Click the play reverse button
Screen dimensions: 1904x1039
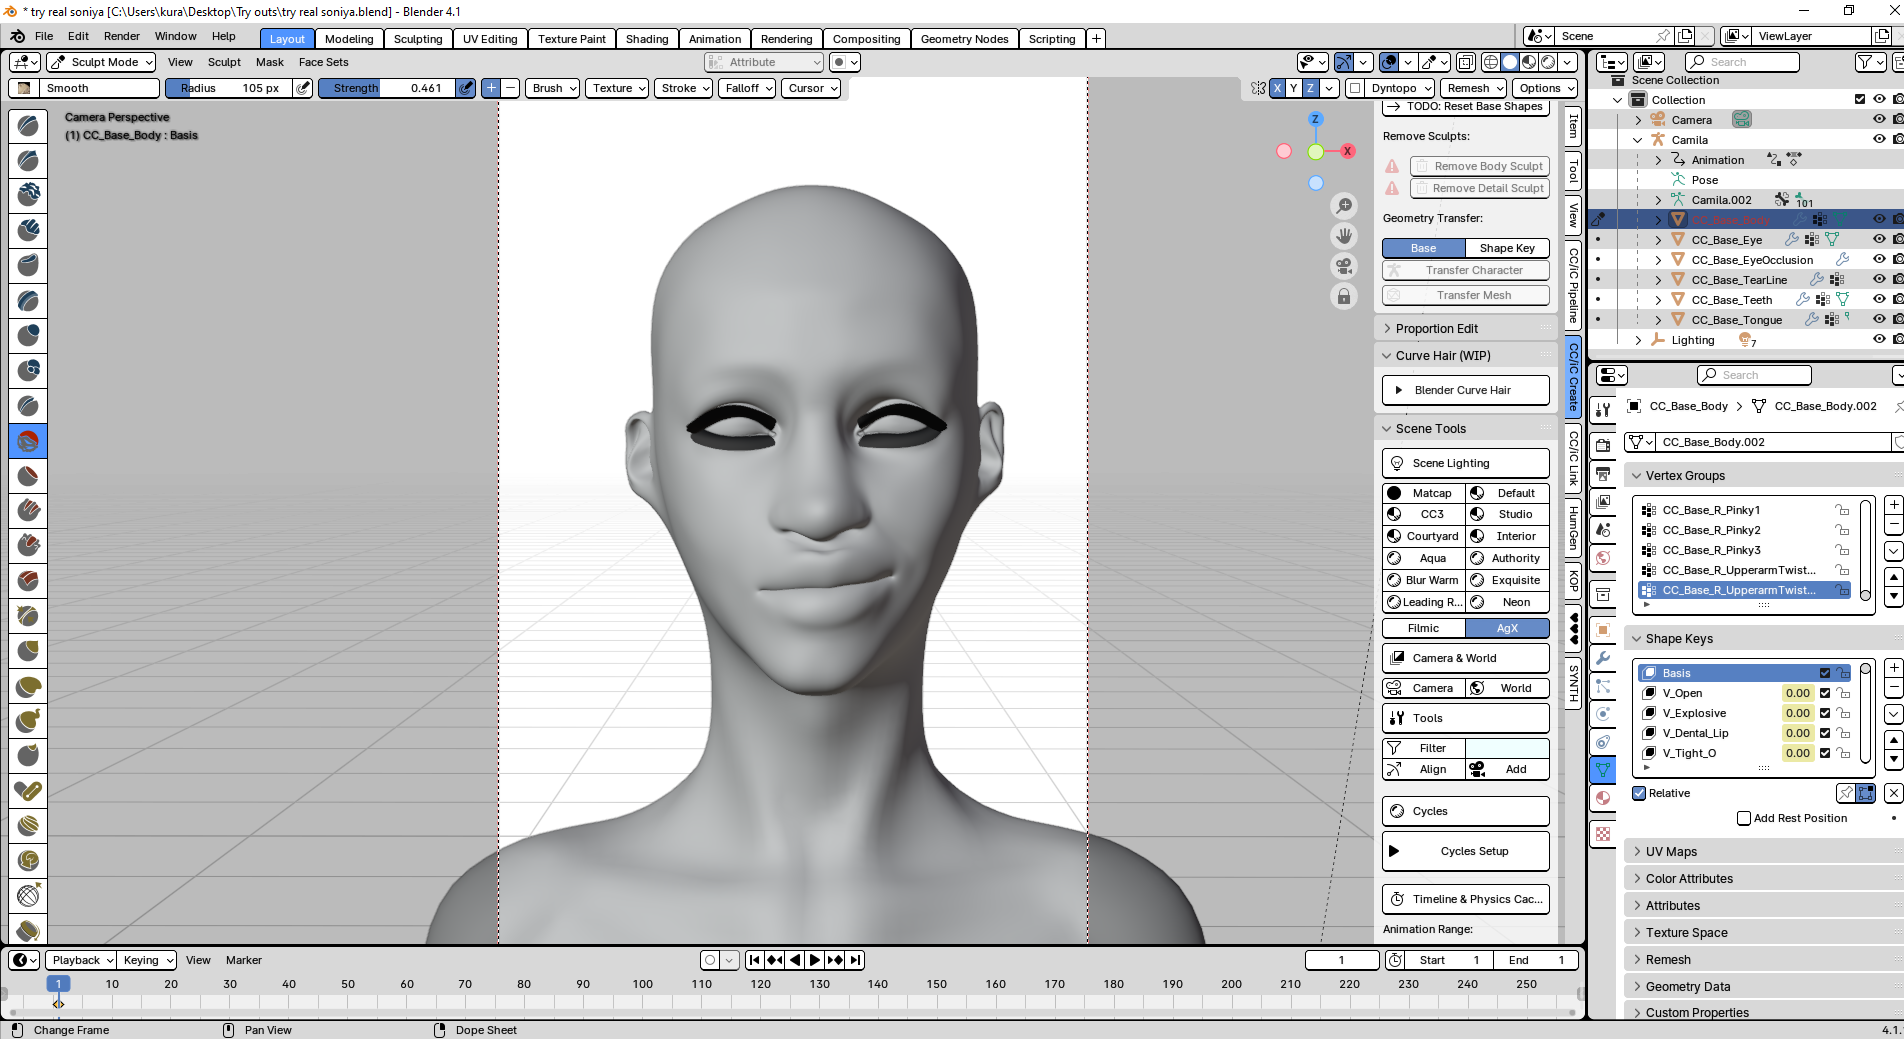coord(795,960)
